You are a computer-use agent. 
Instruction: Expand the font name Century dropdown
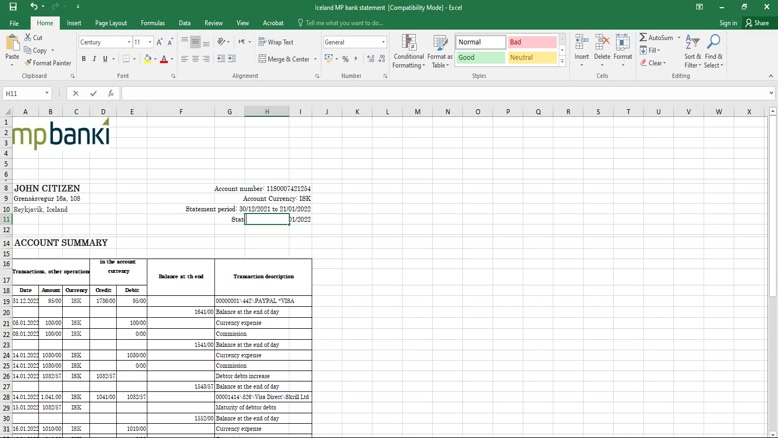pos(129,42)
